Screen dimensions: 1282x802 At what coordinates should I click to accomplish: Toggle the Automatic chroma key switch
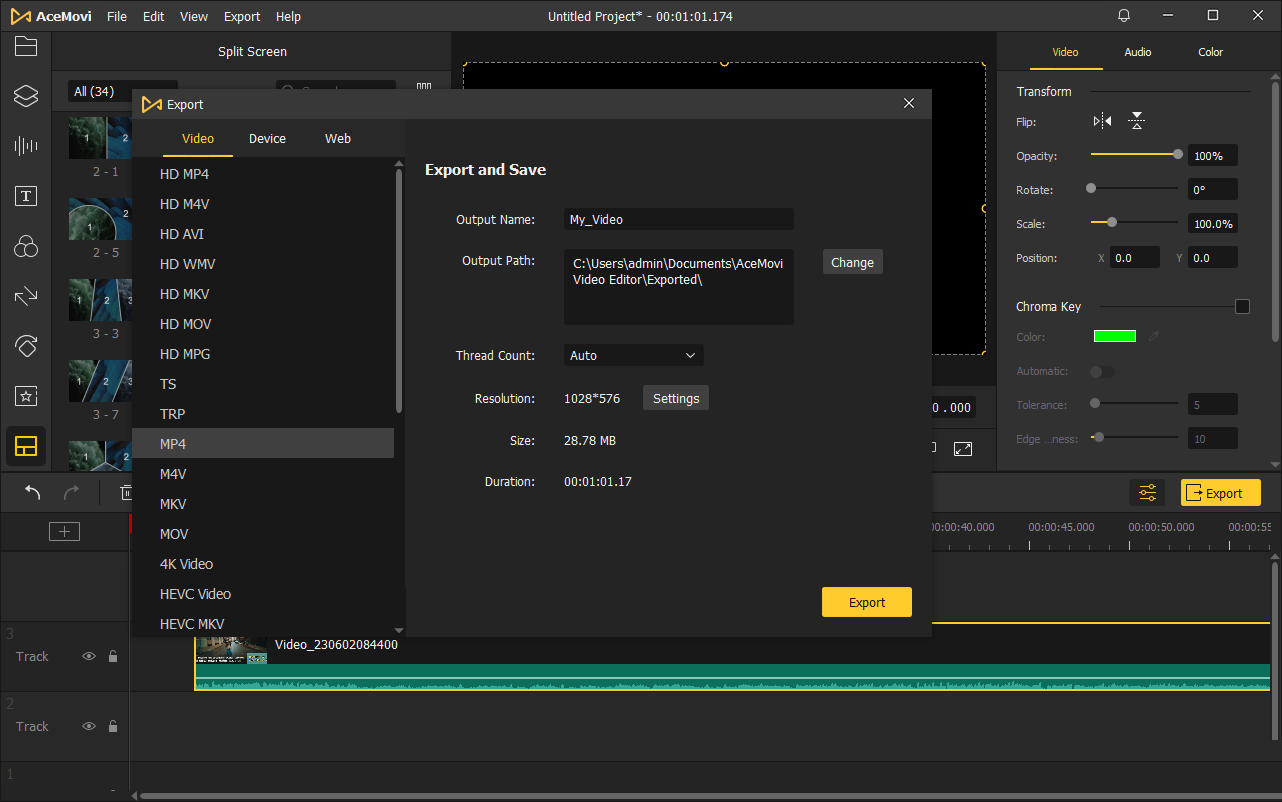coord(1102,371)
